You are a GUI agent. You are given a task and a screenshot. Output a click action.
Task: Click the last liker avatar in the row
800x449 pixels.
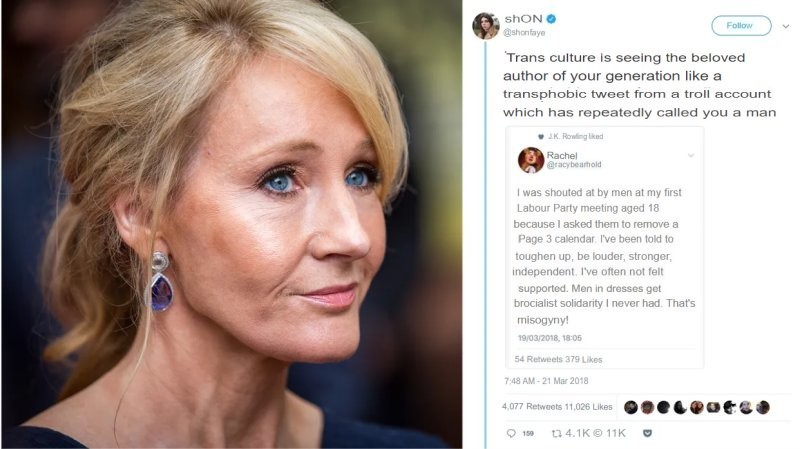coord(763,407)
